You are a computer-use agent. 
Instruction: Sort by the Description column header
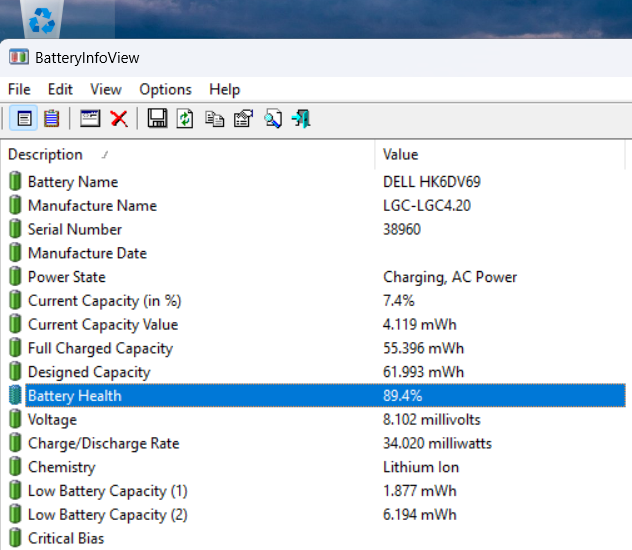coord(188,154)
